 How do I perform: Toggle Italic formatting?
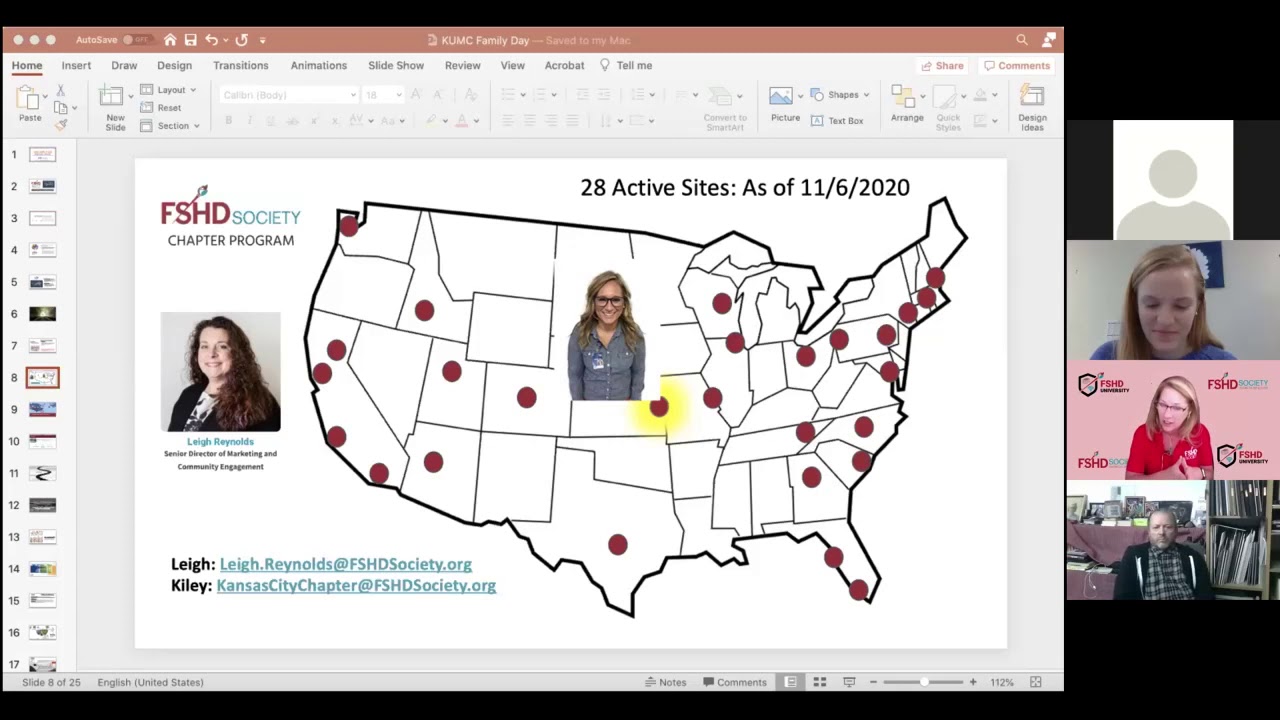coord(249,120)
